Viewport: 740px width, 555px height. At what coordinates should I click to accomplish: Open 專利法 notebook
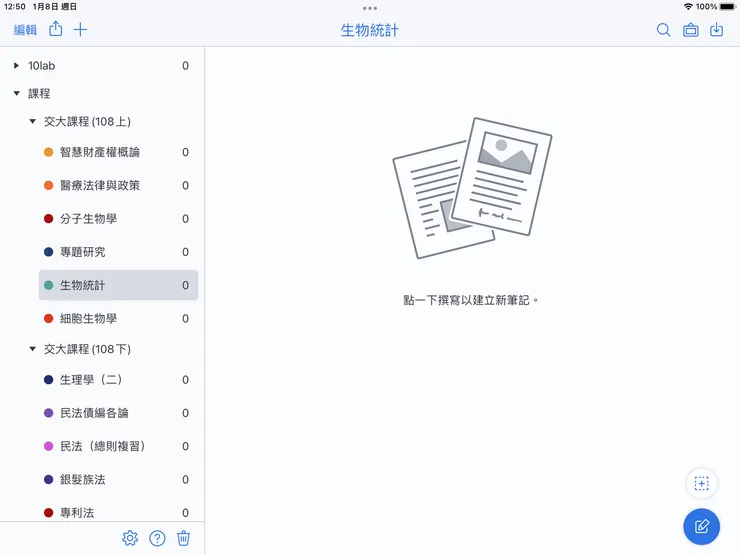(x=118, y=513)
